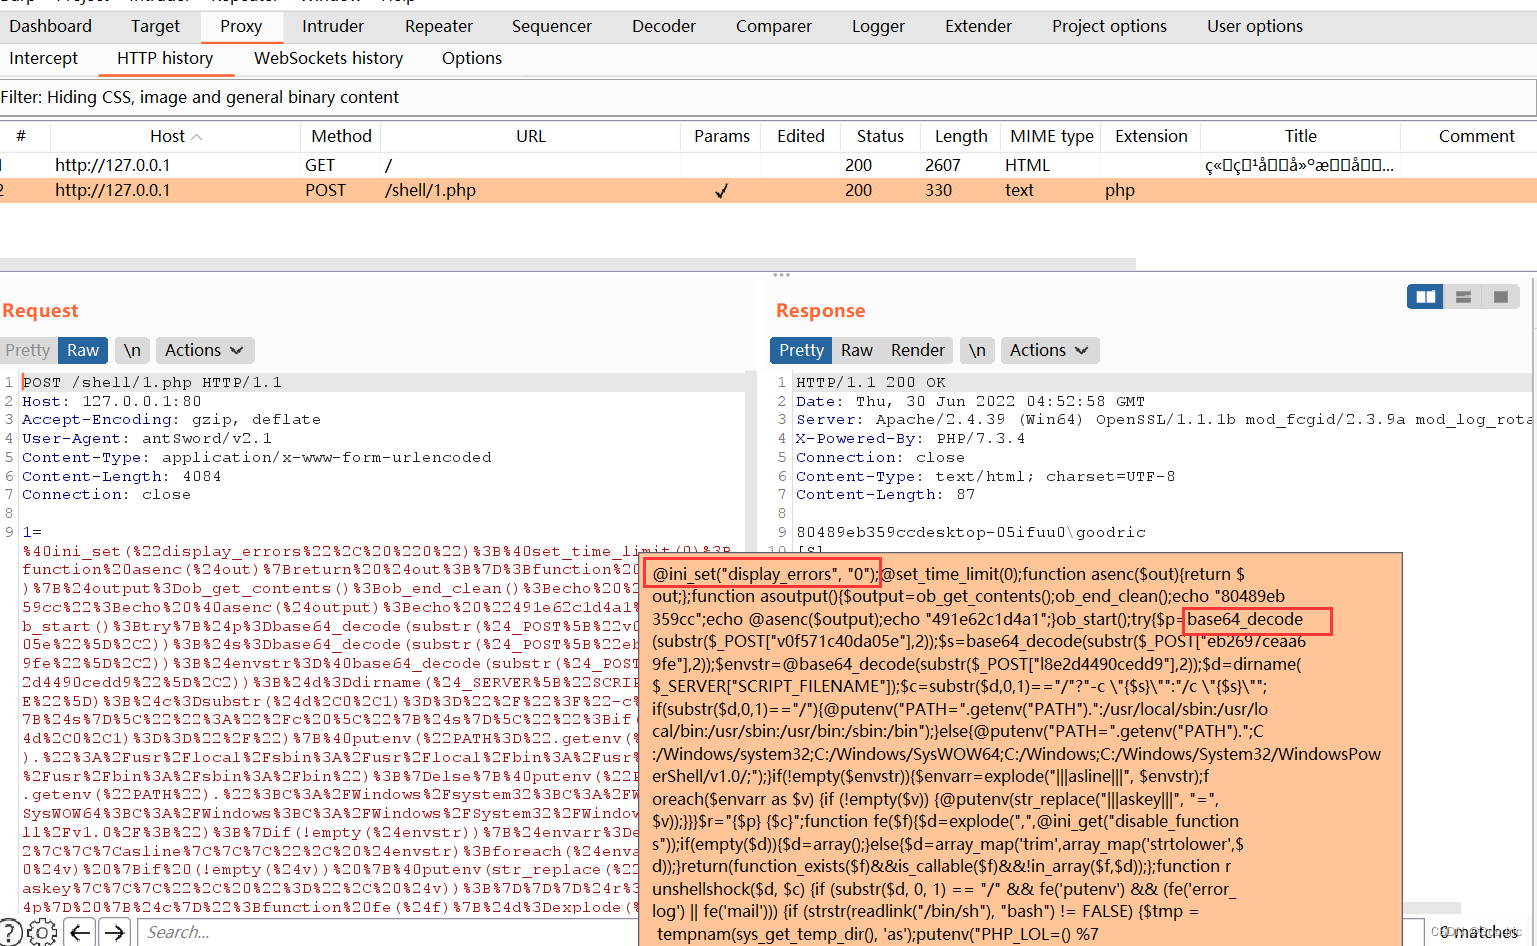Click the Request panel heading

pos(40,311)
